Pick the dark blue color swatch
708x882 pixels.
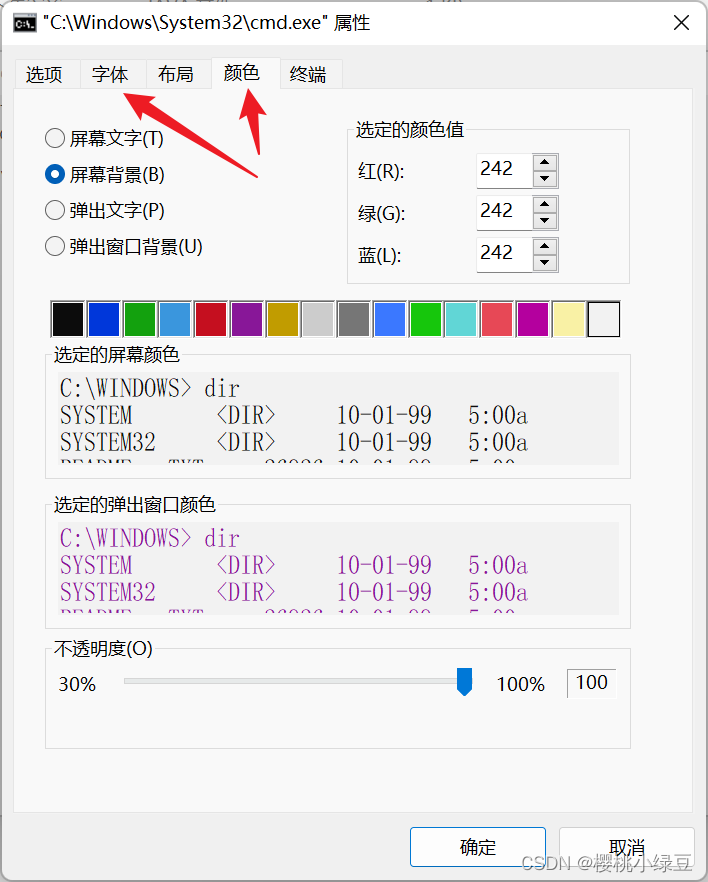click(x=103, y=319)
